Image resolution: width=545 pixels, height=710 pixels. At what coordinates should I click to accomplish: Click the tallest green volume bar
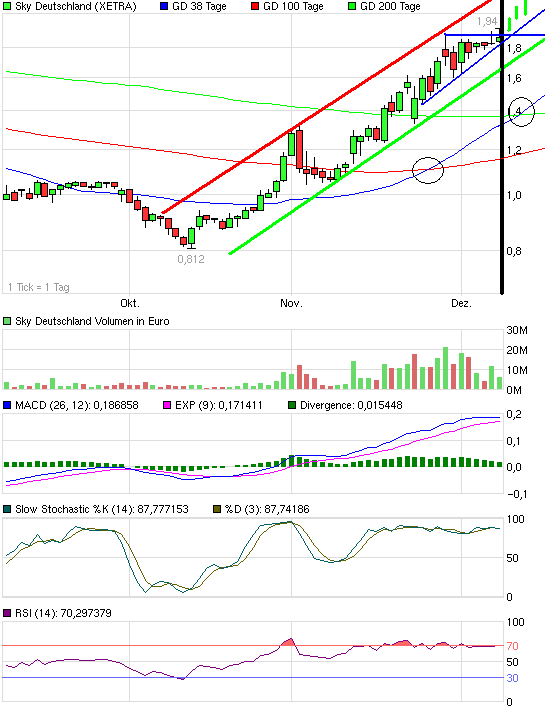click(445, 368)
